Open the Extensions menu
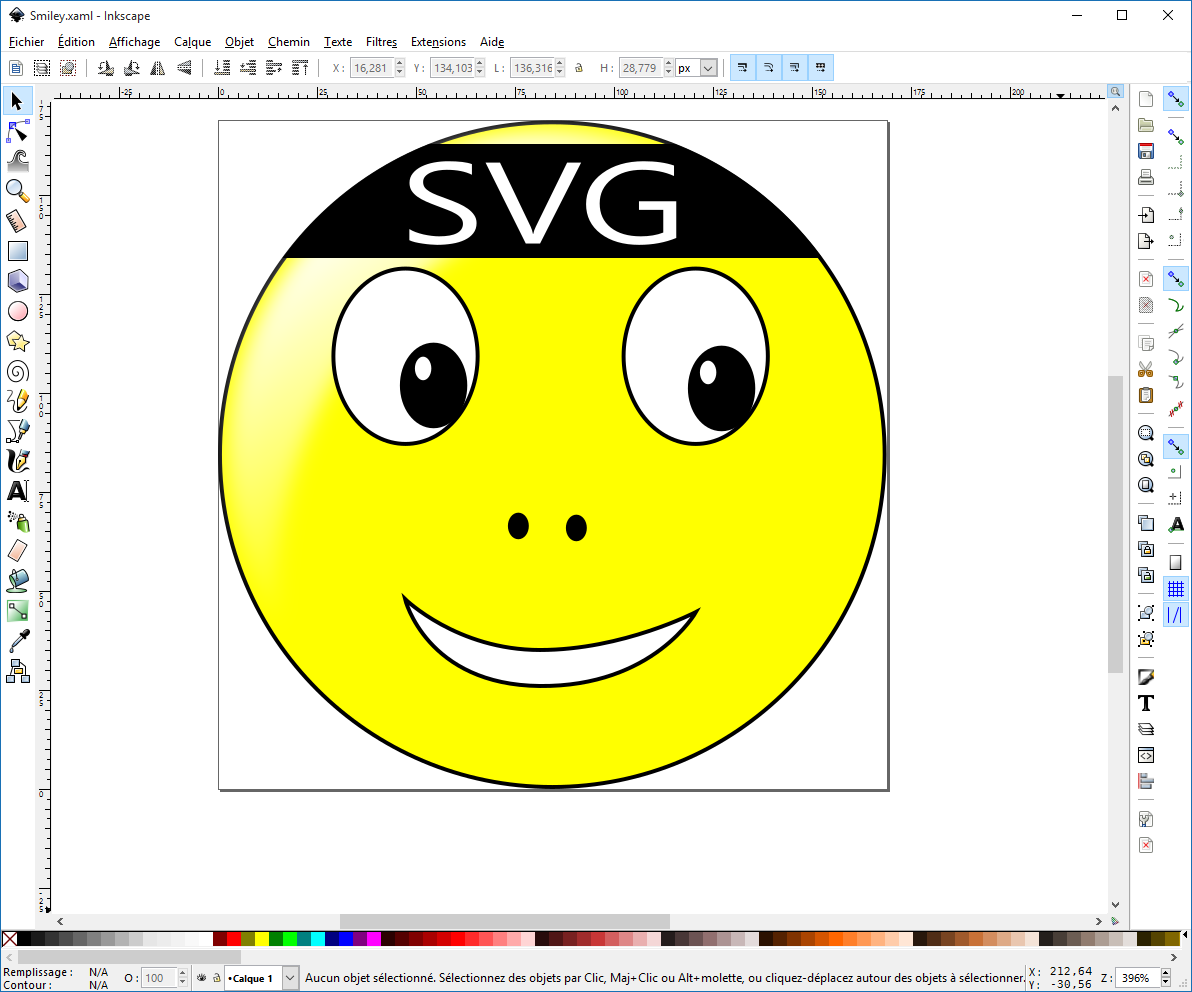The width and height of the screenshot is (1192, 992). pyautogui.click(x=439, y=42)
